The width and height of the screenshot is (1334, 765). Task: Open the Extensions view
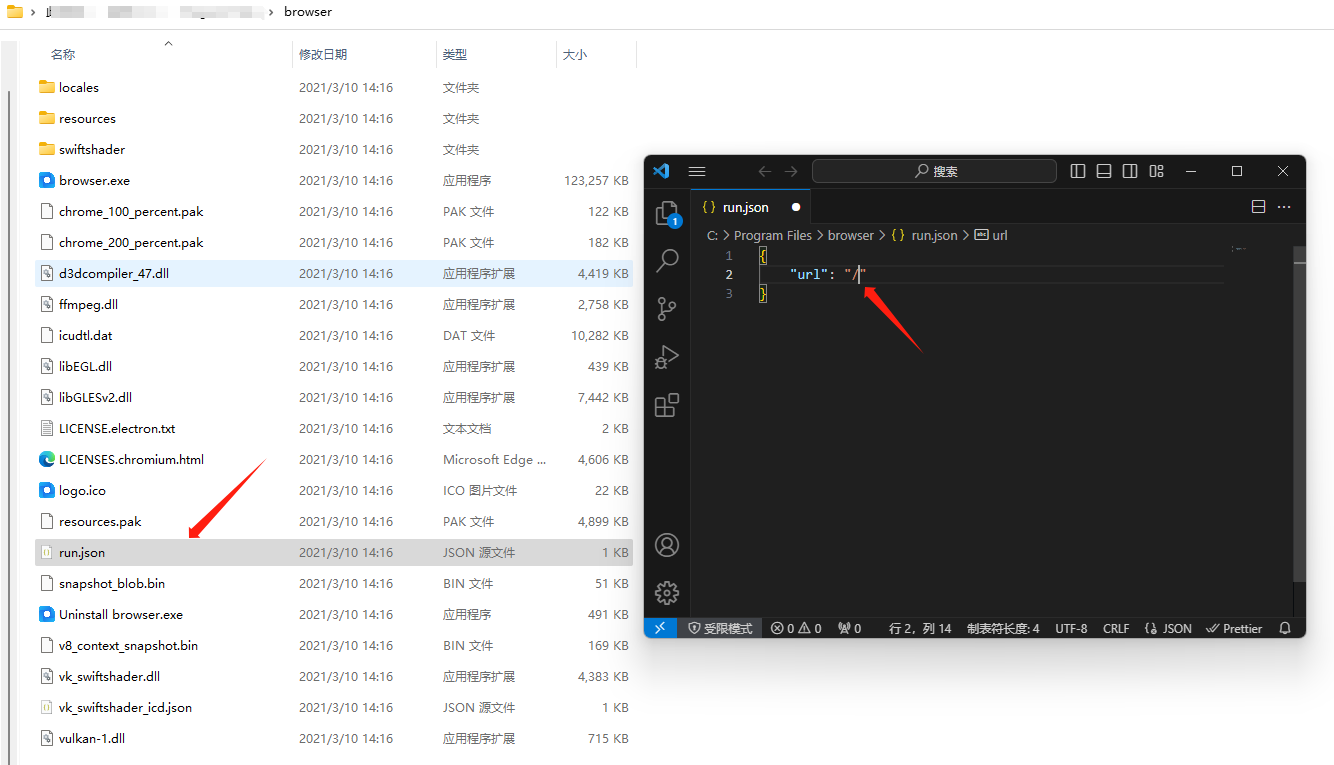pos(667,405)
